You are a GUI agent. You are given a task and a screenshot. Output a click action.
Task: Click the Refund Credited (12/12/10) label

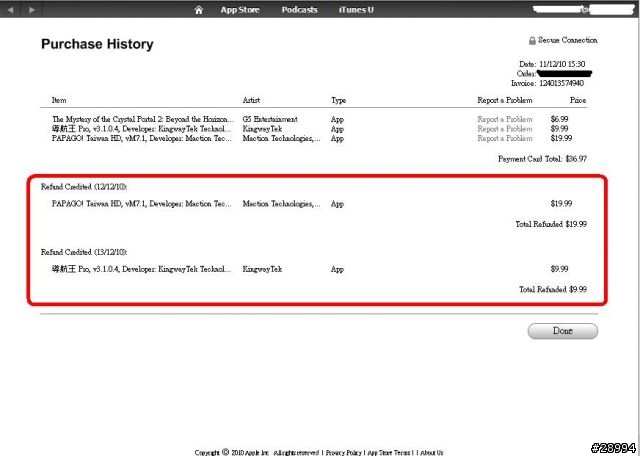click(x=84, y=187)
